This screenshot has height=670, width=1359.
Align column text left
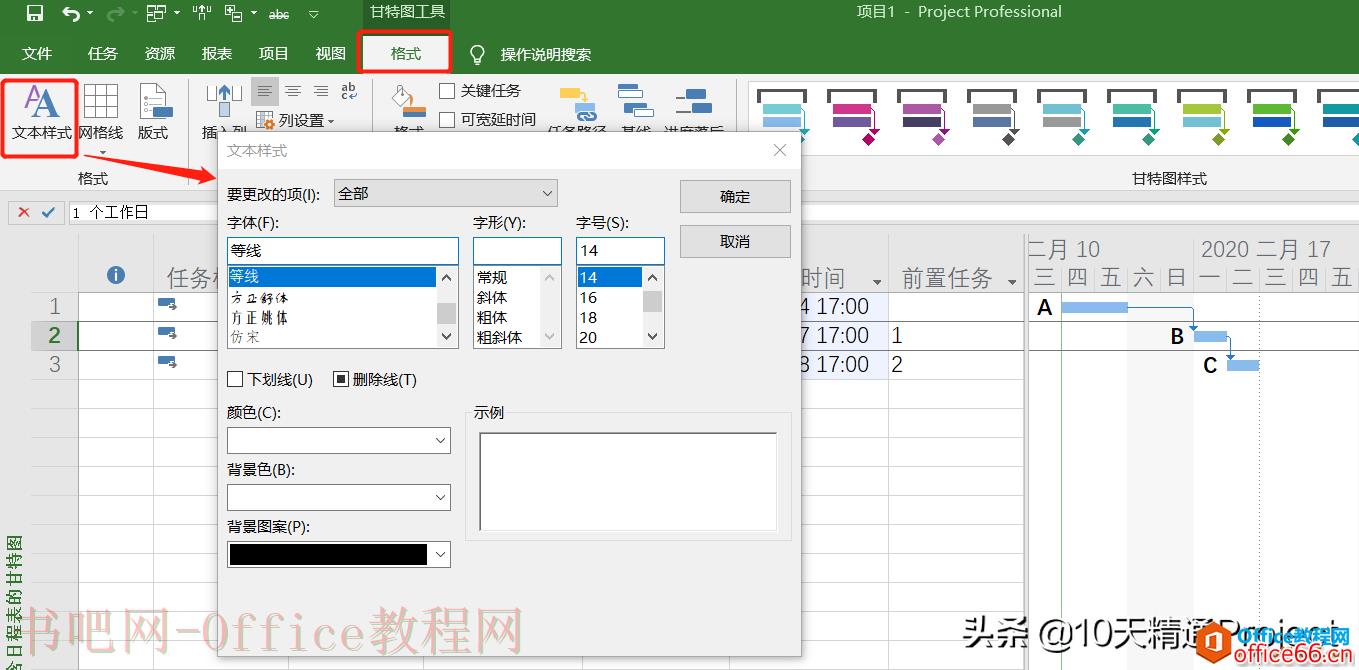pos(264,91)
